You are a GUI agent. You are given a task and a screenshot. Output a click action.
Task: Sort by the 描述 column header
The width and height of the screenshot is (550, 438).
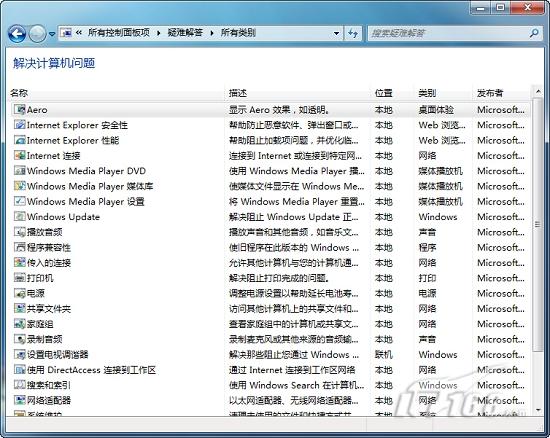coord(297,93)
